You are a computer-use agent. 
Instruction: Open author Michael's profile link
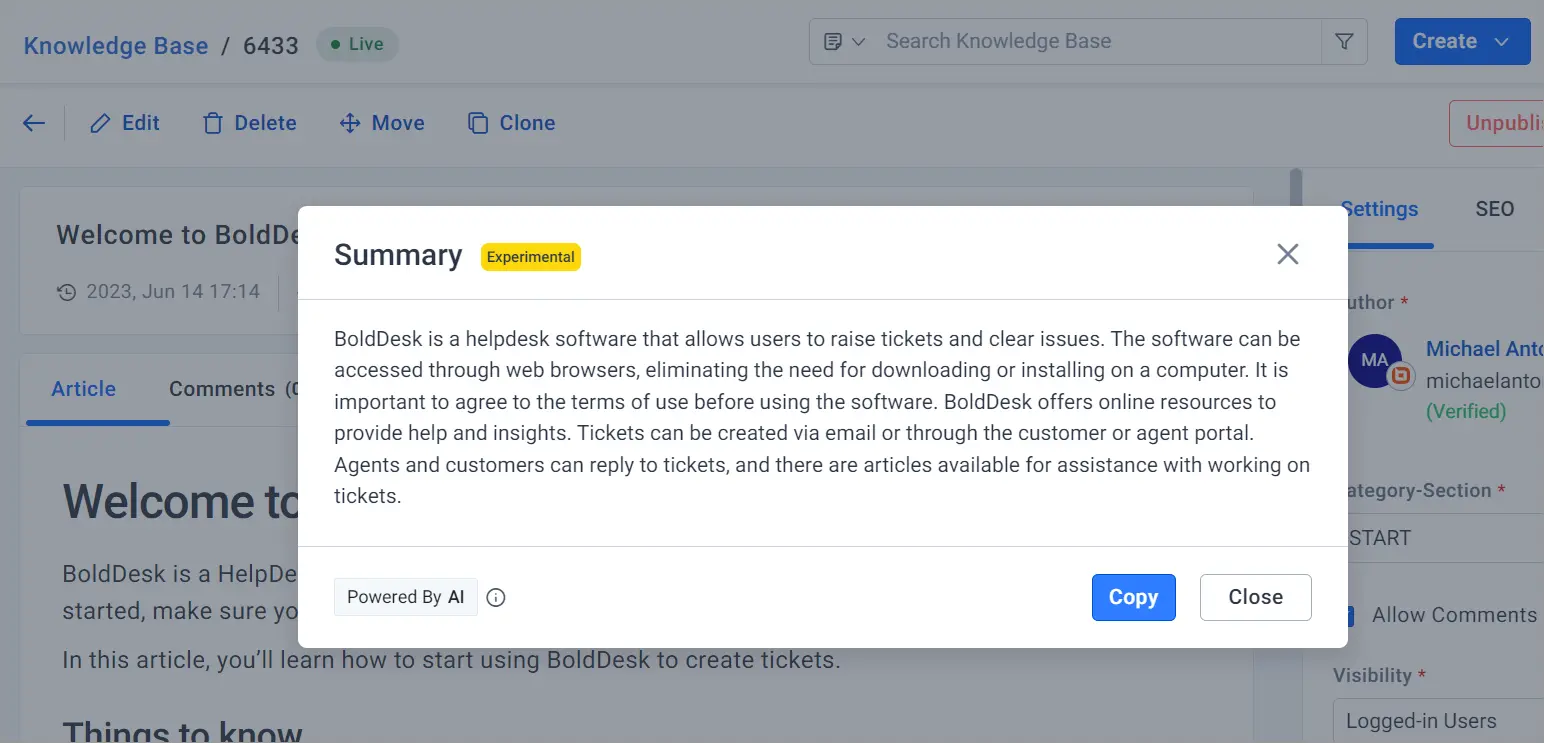[1485, 349]
